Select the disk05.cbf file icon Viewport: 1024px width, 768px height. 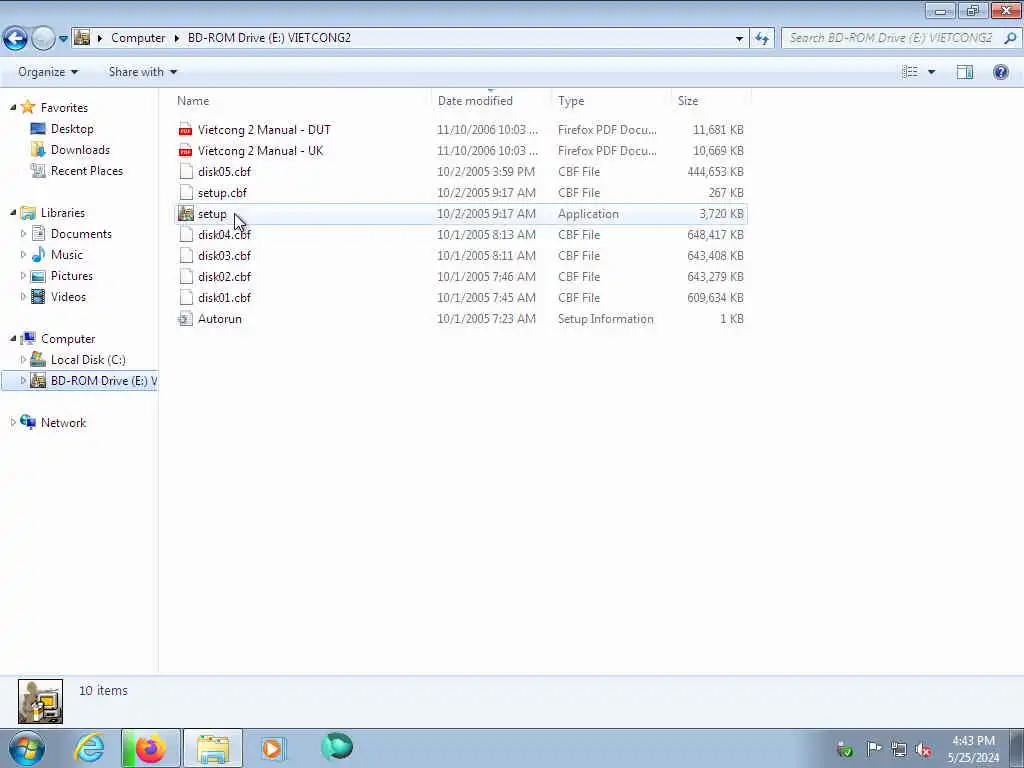click(186, 172)
